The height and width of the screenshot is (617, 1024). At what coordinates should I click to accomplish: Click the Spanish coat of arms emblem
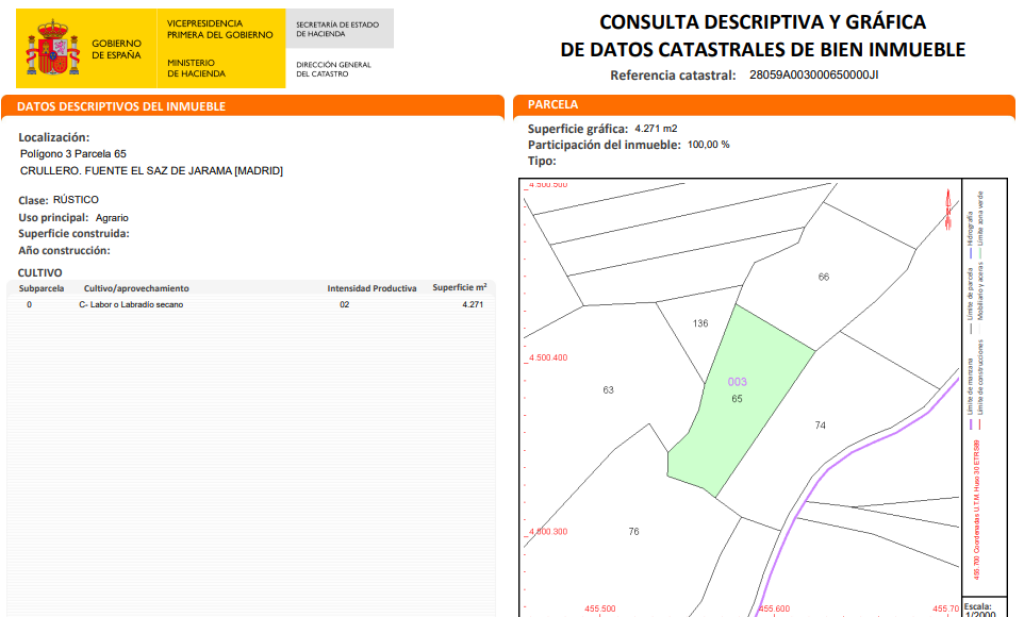52,48
